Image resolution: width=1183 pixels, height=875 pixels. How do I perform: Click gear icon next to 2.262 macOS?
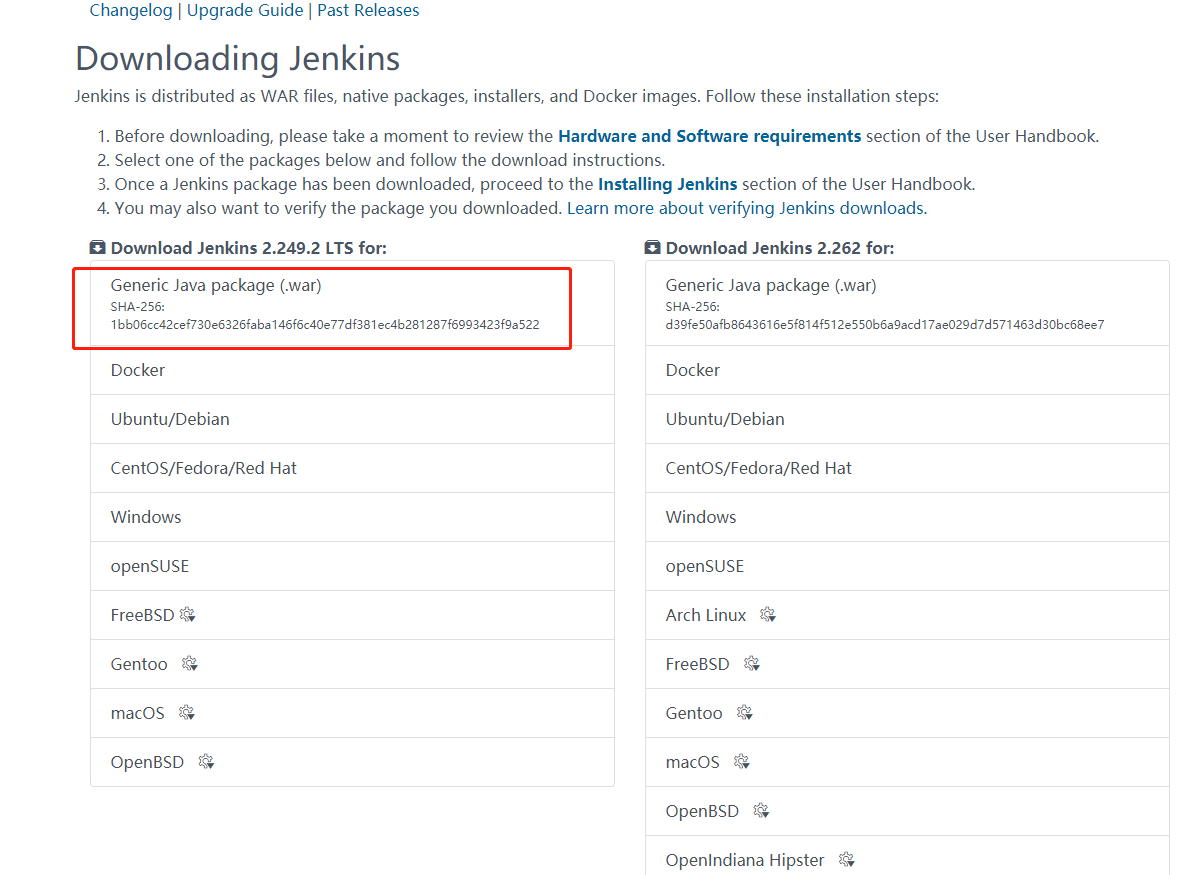742,762
